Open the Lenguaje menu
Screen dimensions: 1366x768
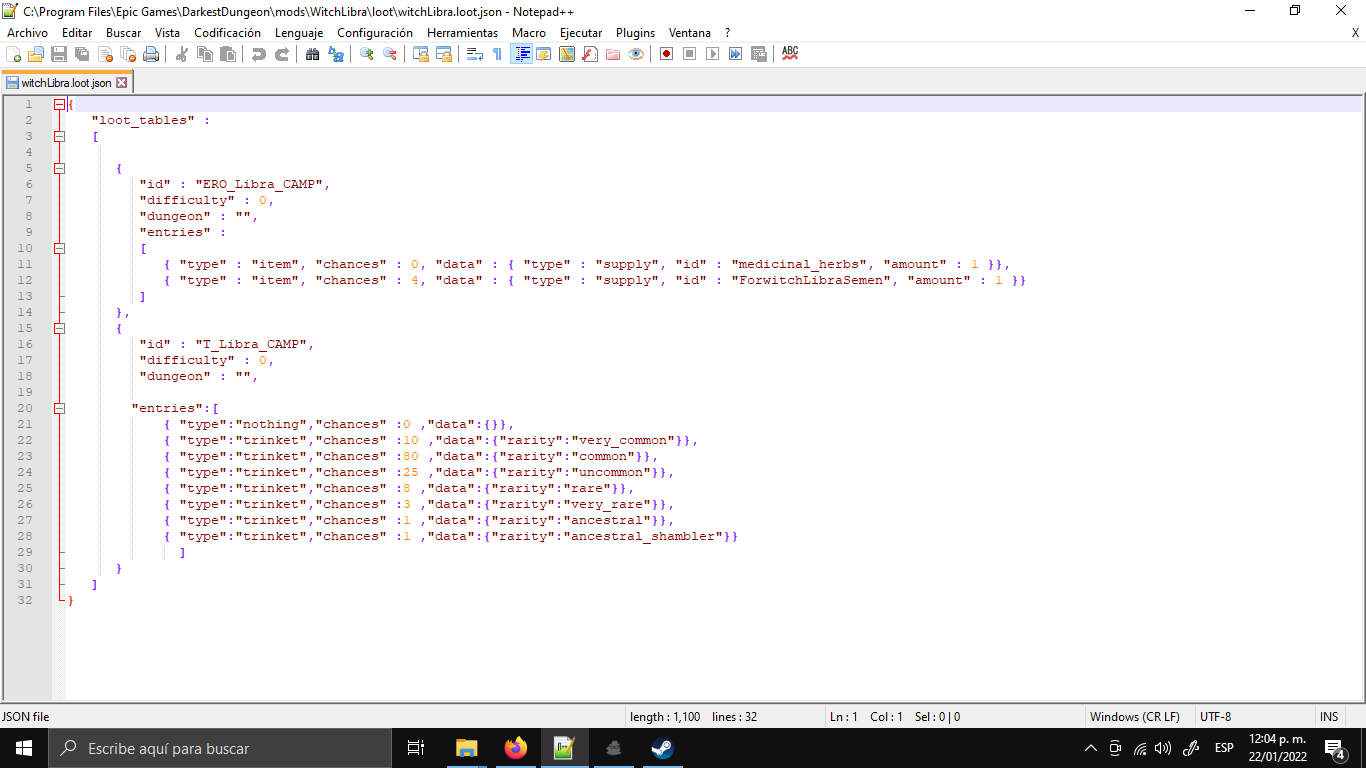299,33
